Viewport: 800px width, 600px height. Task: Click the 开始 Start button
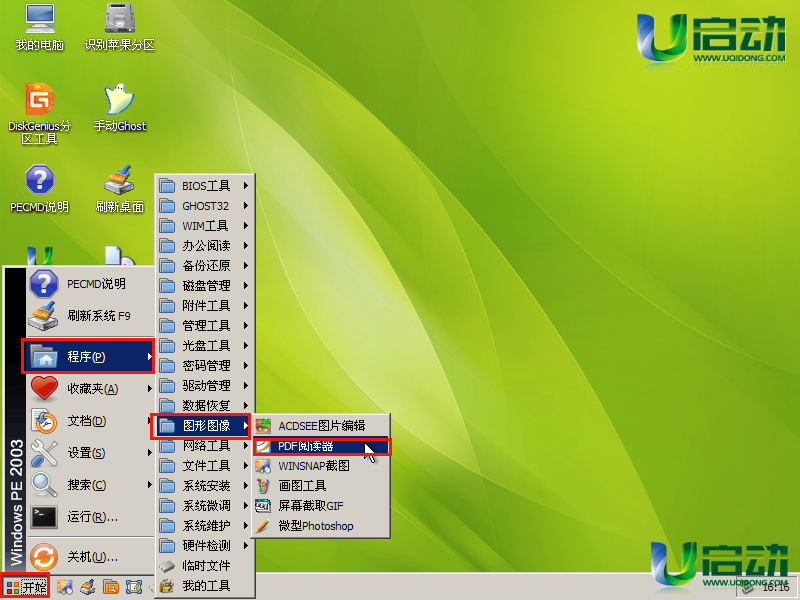click(26, 587)
